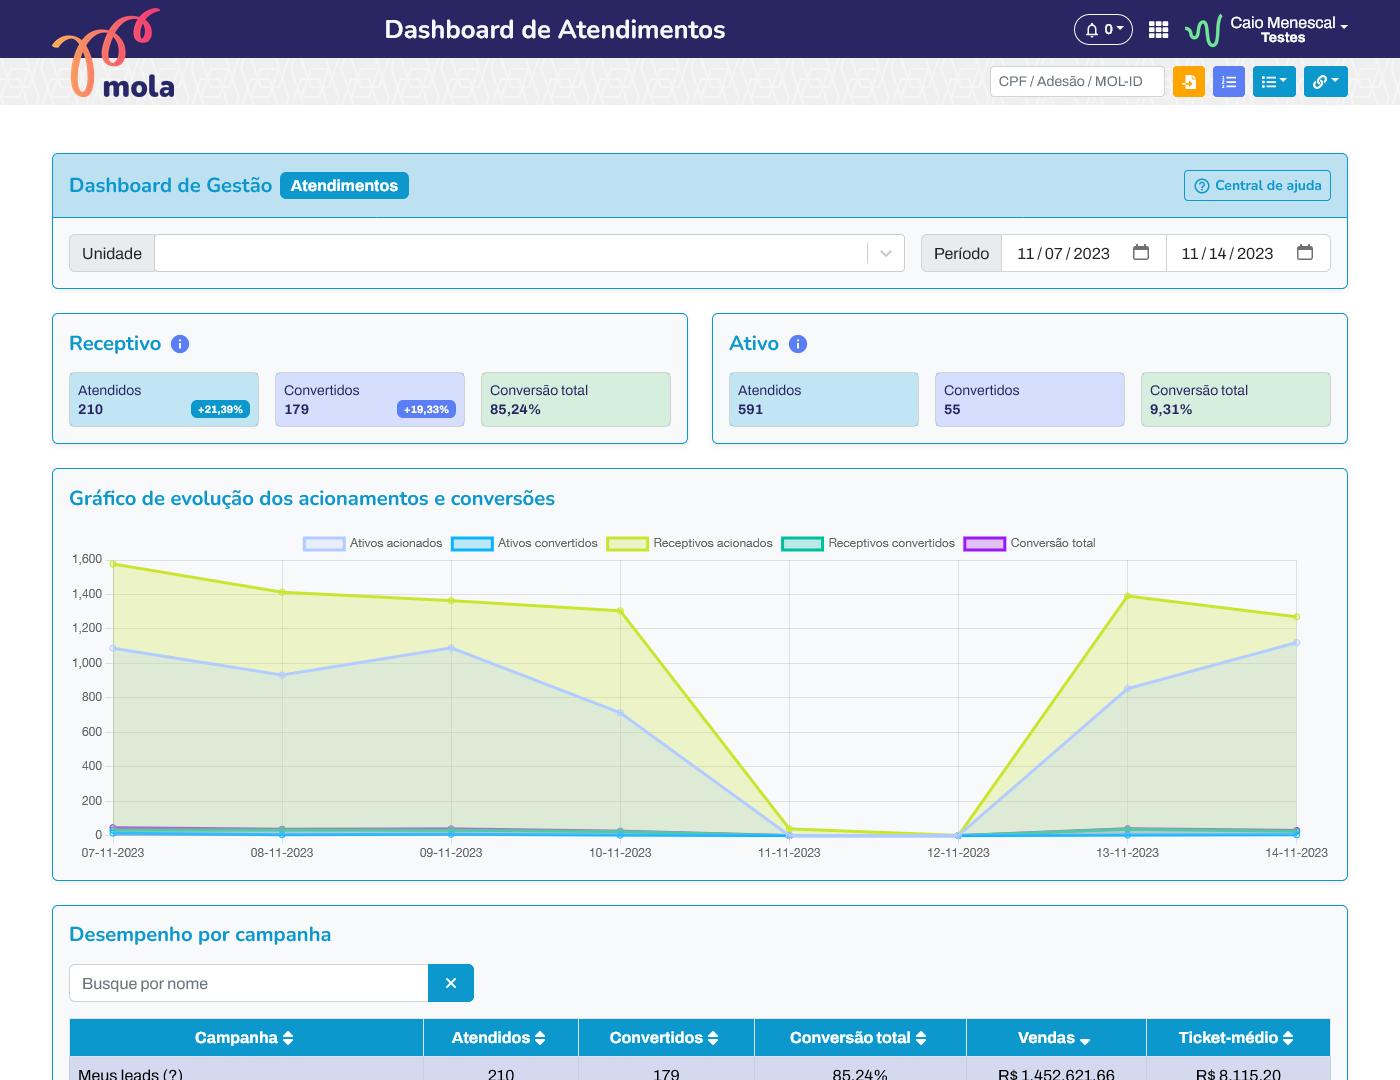
Task: Open the blue list dropdown button
Action: (x=1274, y=82)
